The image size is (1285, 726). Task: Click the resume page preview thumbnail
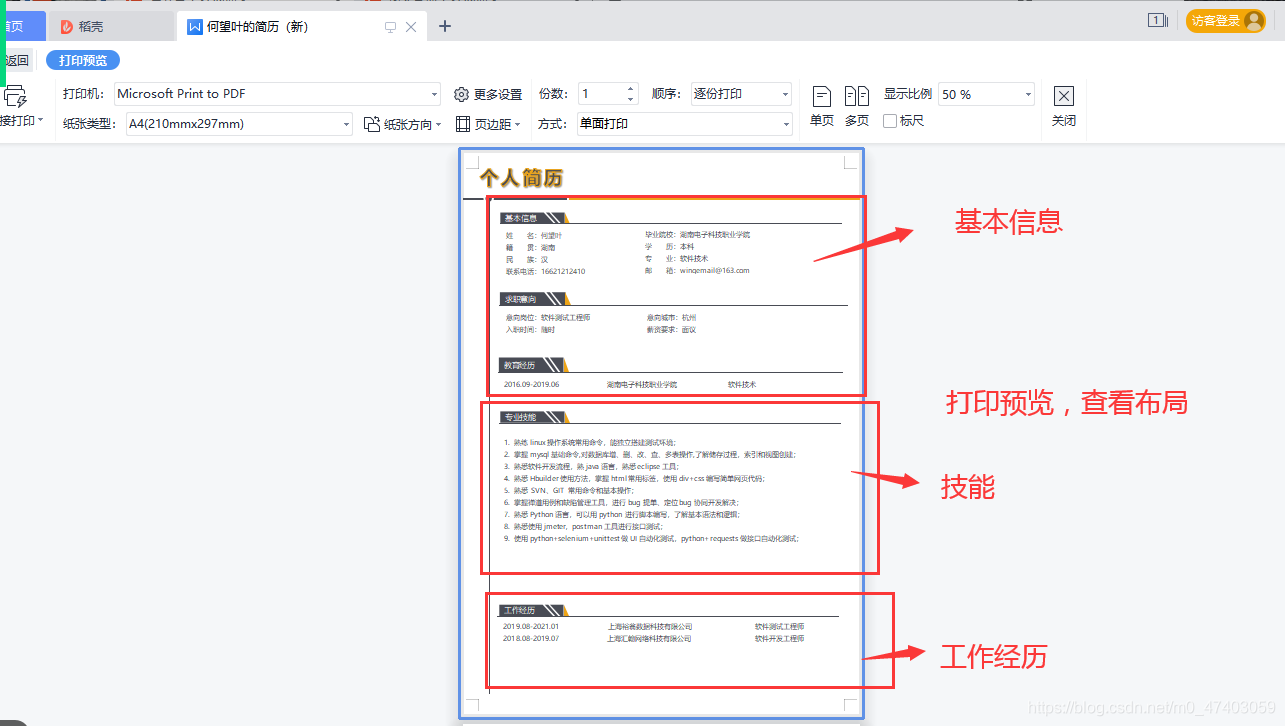click(662, 433)
